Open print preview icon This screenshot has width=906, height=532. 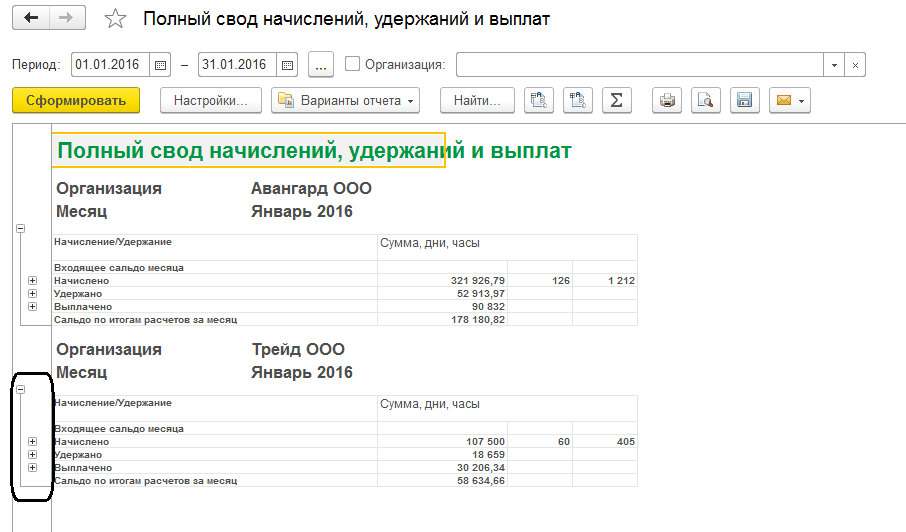(706, 100)
